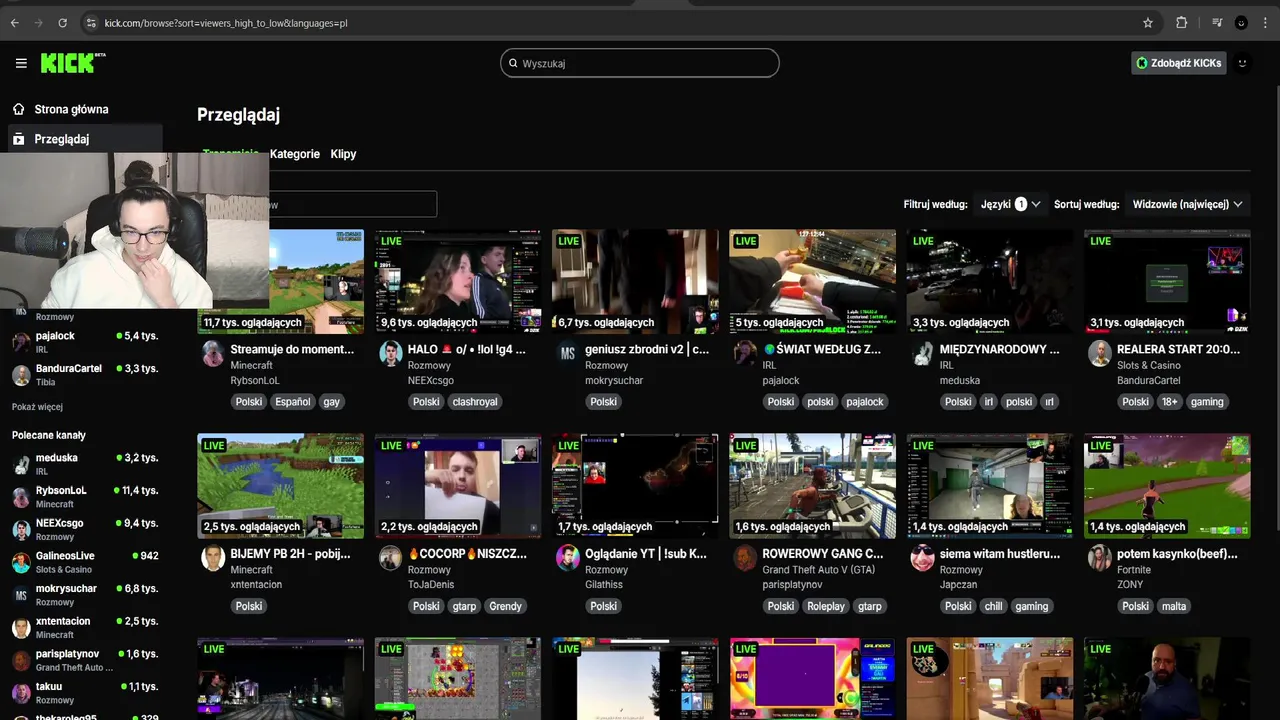The height and width of the screenshot is (720, 1280).
Task: Expand followed channels with Pokaż więcej
Action: [x=37, y=407]
